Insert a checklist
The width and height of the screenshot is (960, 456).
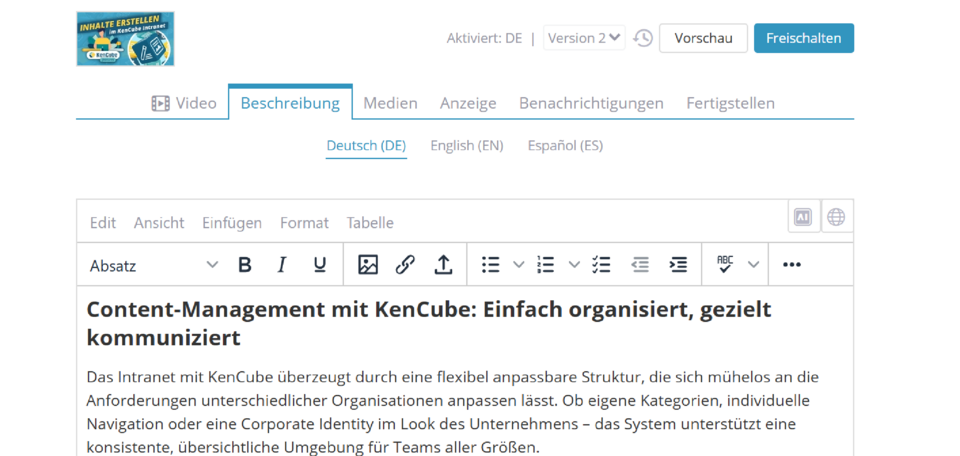pos(602,264)
